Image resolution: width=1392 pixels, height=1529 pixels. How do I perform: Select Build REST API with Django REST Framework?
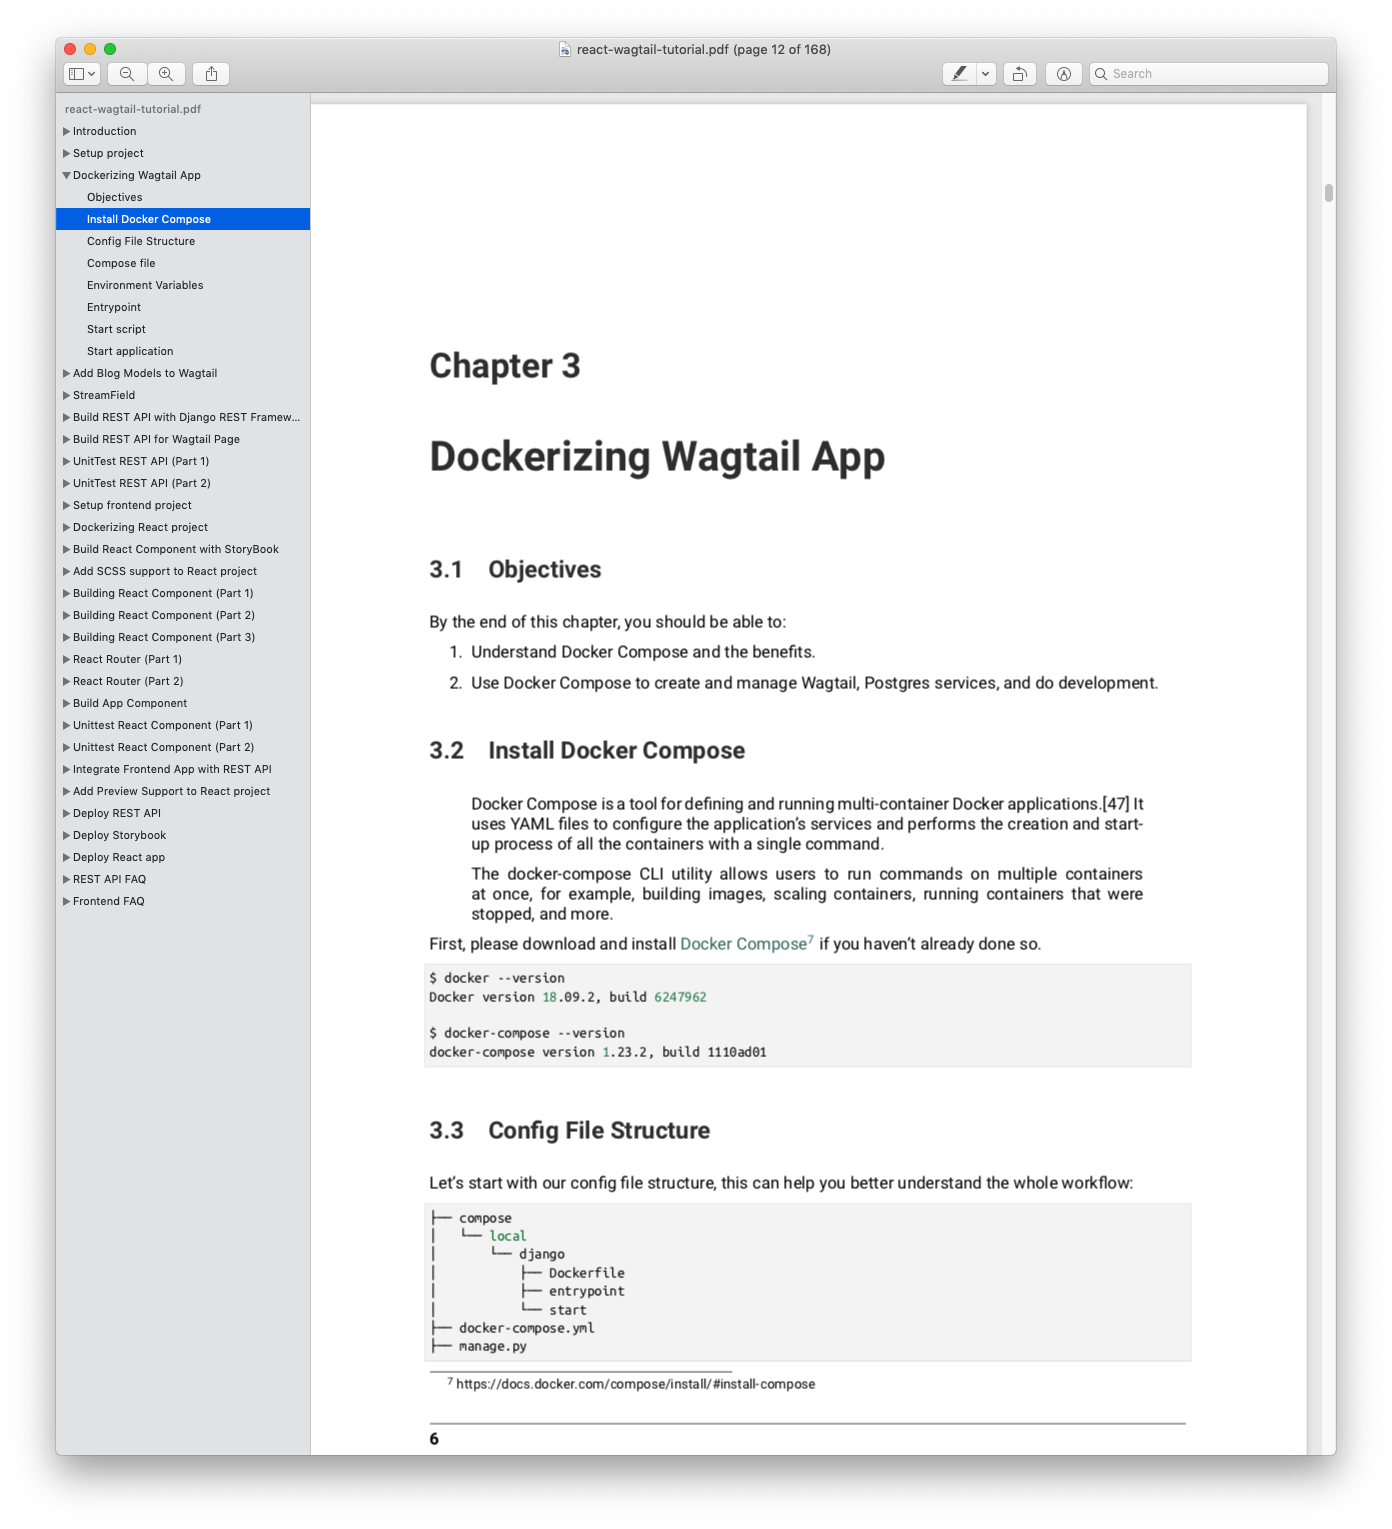[x=183, y=417]
